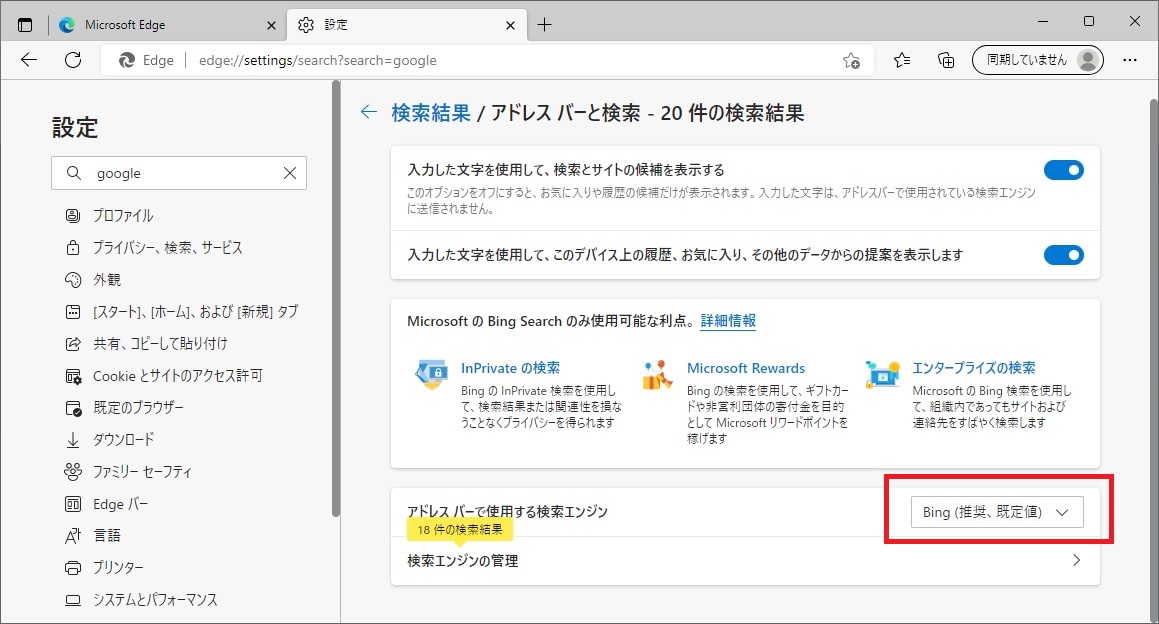
Task: Open [スタート]、[ホーム]、および [新規] タブ section
Action: tap(195, 312)
